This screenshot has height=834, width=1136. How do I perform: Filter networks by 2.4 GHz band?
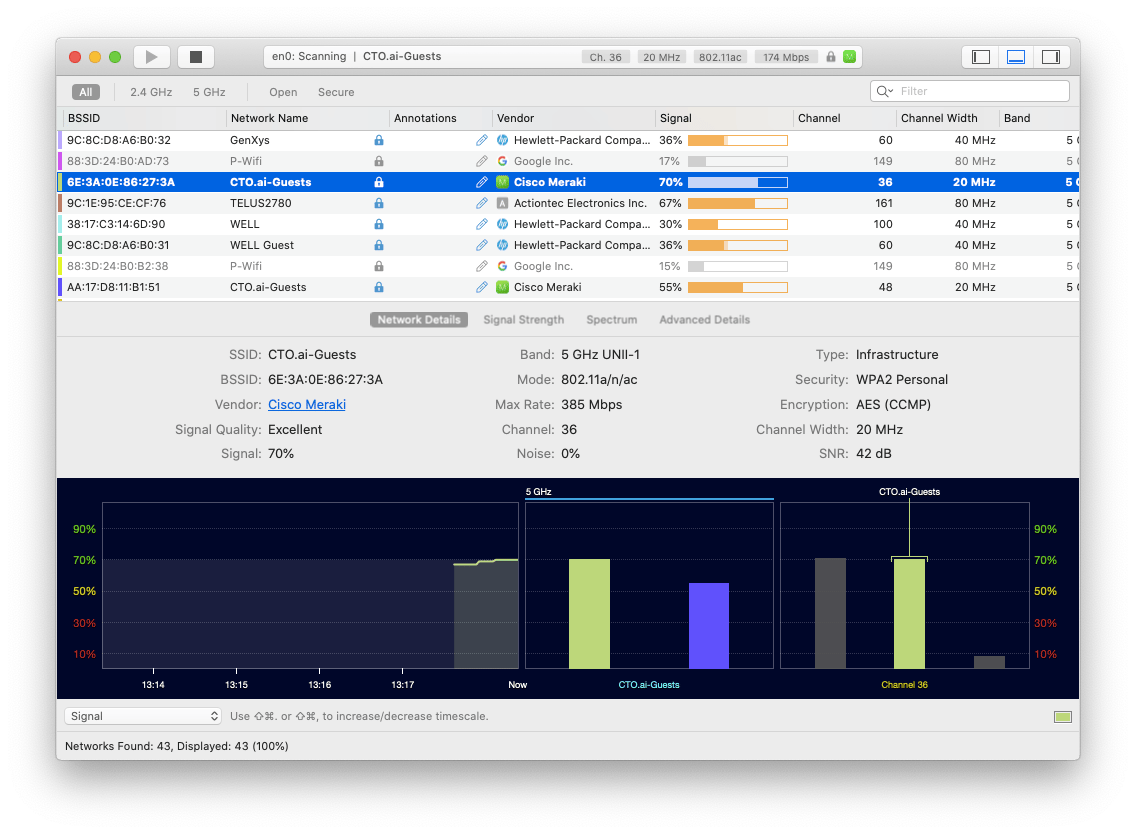pyautogui.click(x=151, y=92)
